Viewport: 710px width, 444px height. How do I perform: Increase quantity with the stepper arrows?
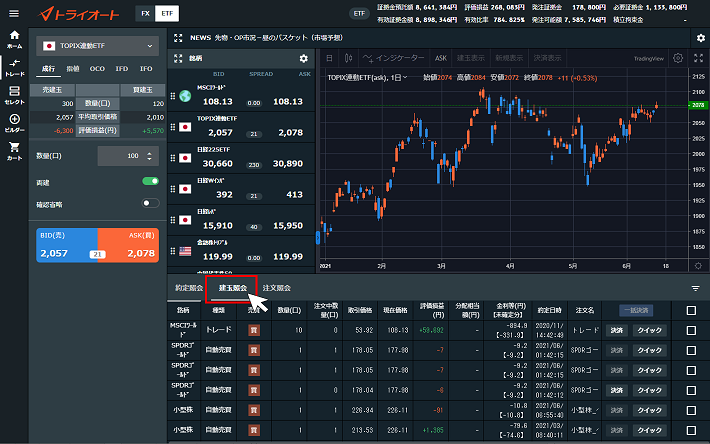pyautogui.click(x=149, y=153)
